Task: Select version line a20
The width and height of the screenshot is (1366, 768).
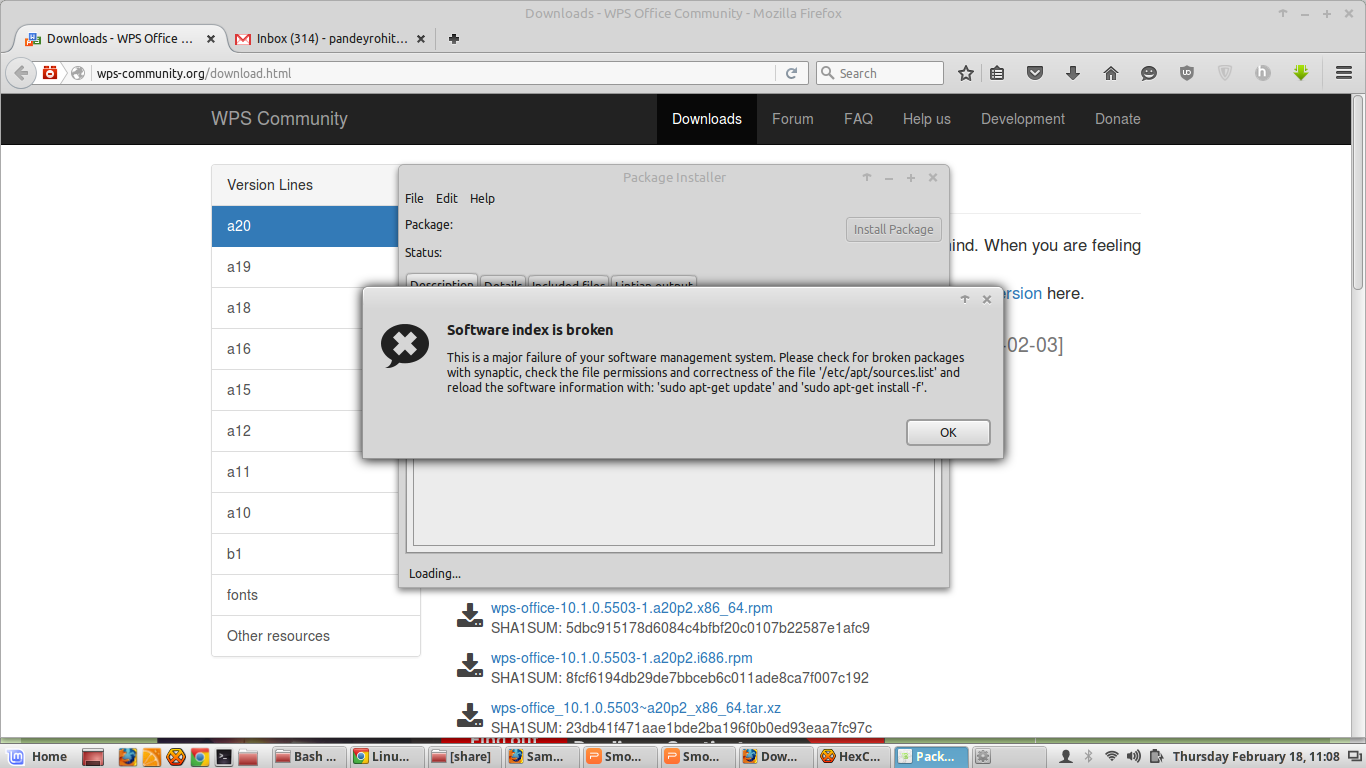Action: [305, 226]
